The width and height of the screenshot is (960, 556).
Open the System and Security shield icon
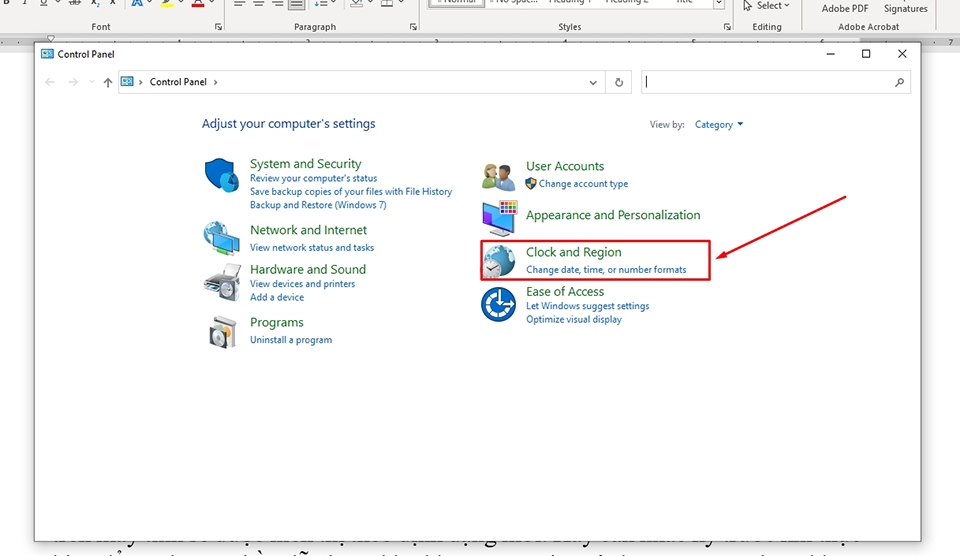coord(221,175)
